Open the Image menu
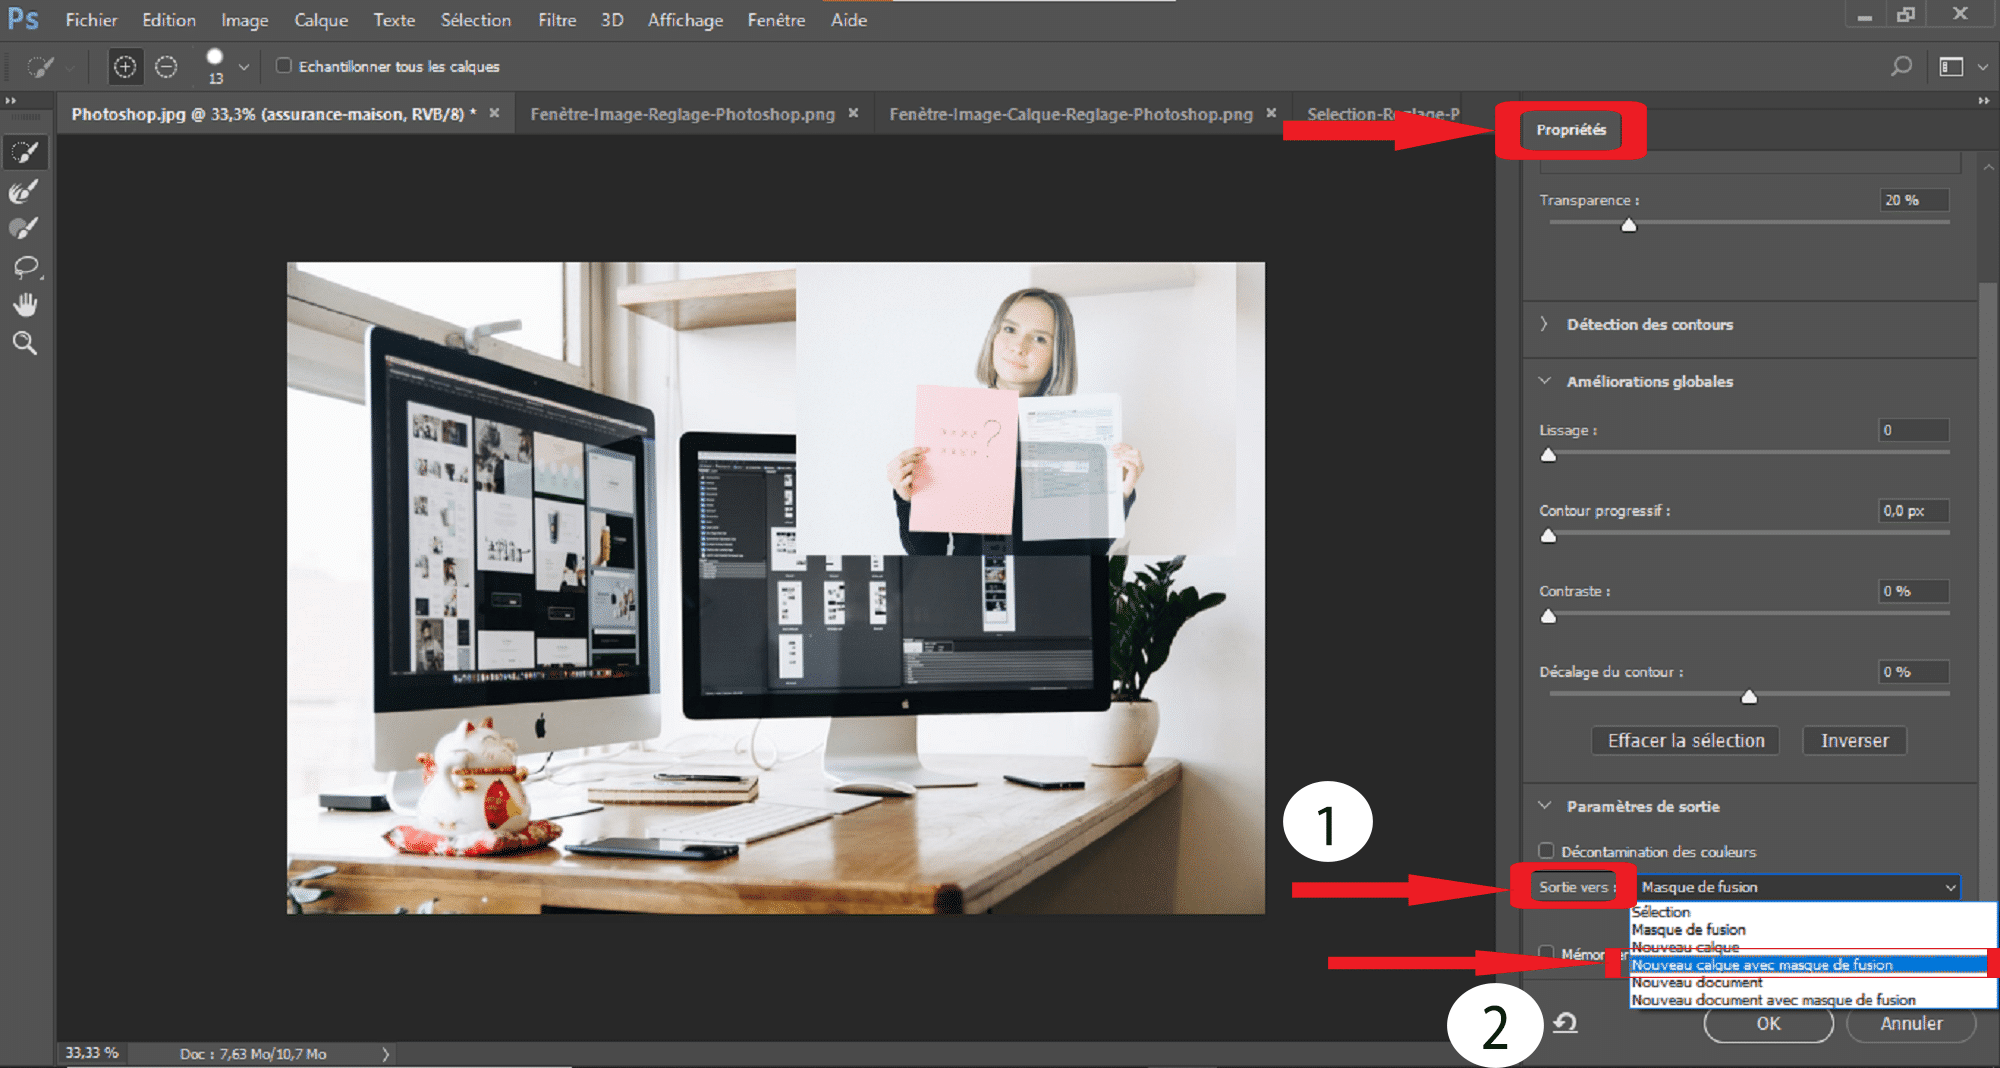 [x=245, y=20]
